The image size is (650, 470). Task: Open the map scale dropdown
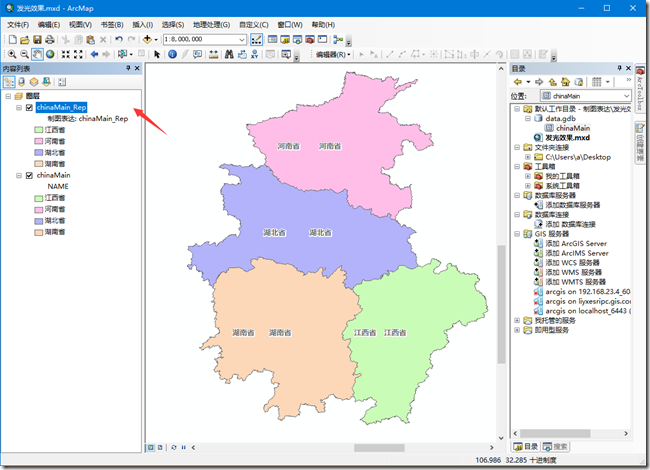[x=242, y=39]
